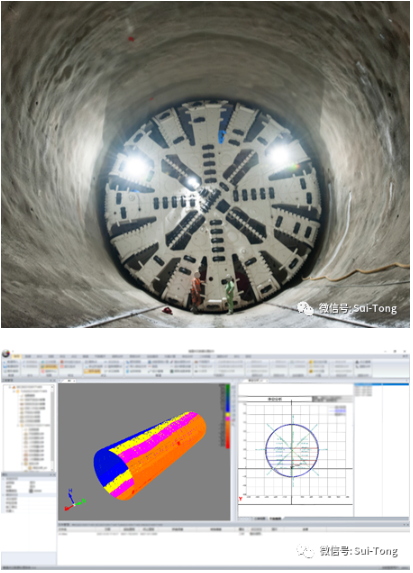Click the red icon in ribbon's fourth group
The image size is (413, 573).
pos(62,362)
